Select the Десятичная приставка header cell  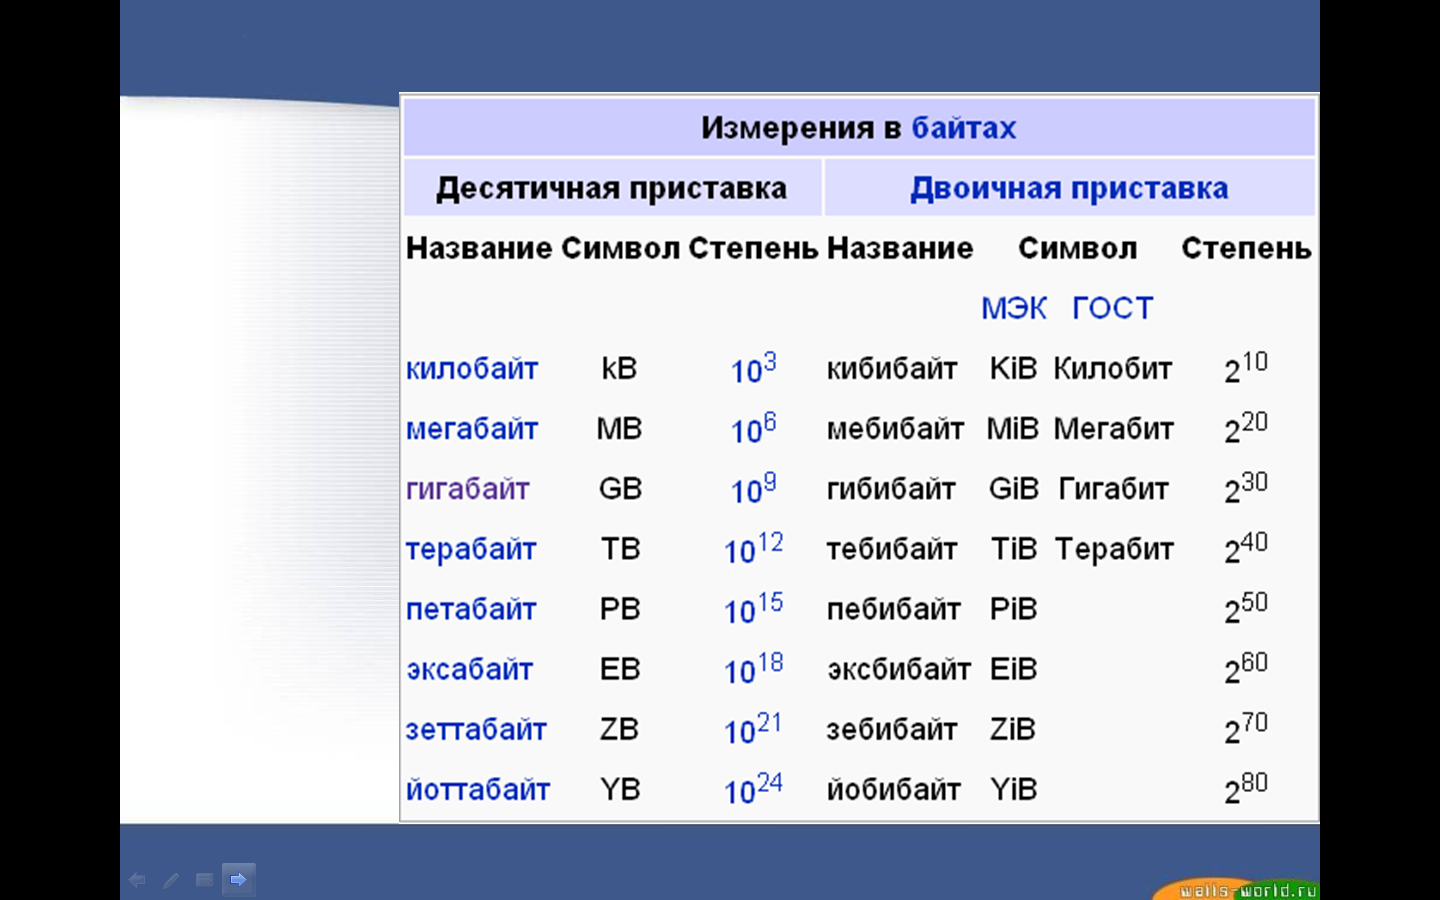coord(612,188)
